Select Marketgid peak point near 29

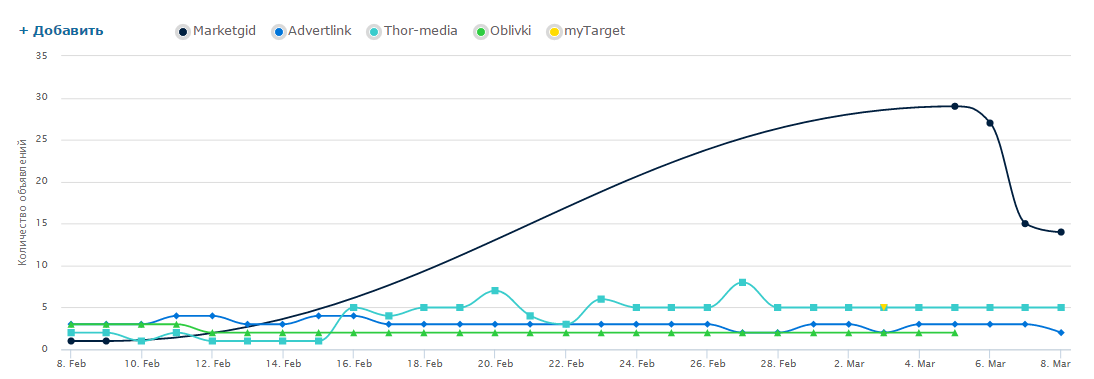954,106
